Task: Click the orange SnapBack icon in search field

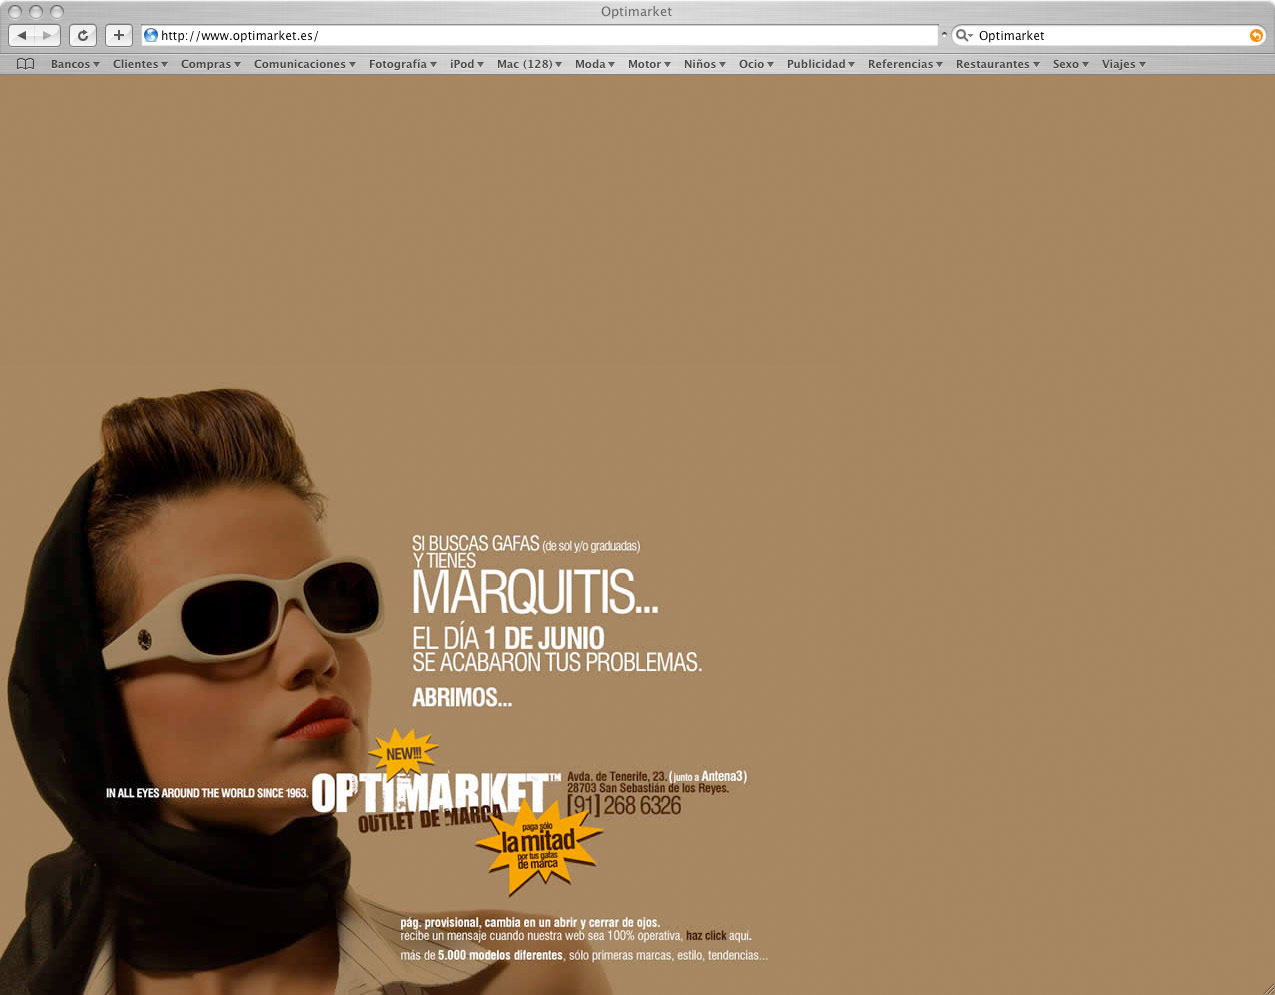Action: pos(1256,35)
